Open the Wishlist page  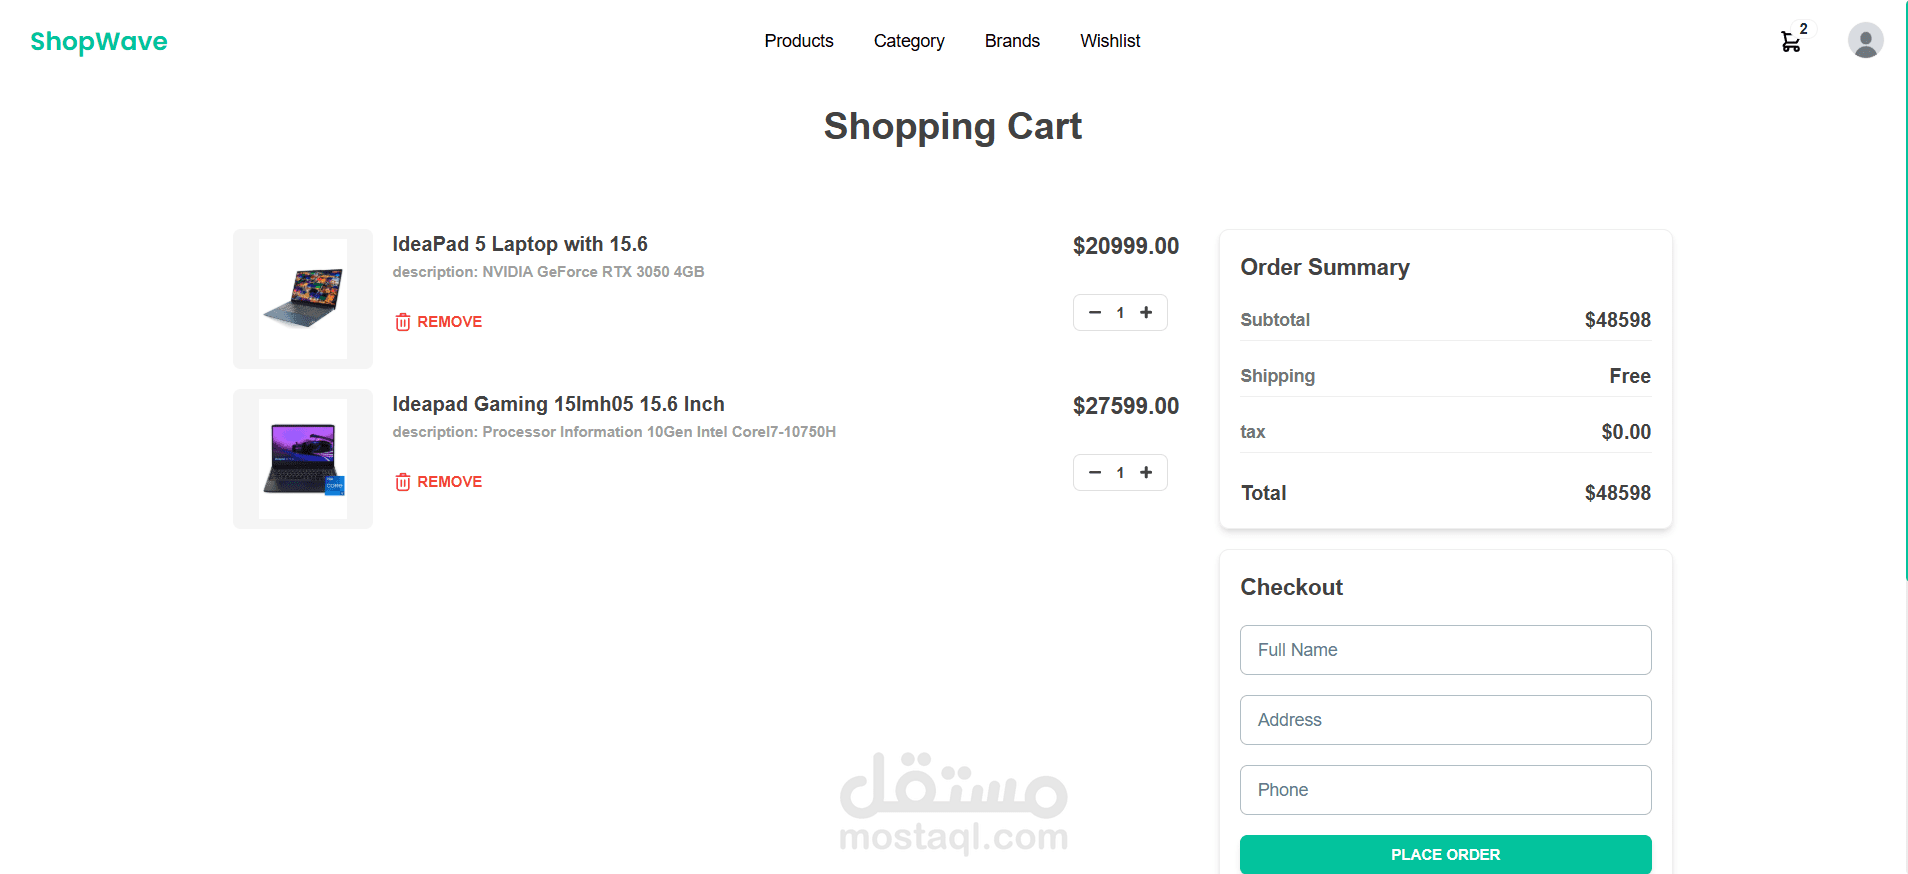(x=1110, y=41)
